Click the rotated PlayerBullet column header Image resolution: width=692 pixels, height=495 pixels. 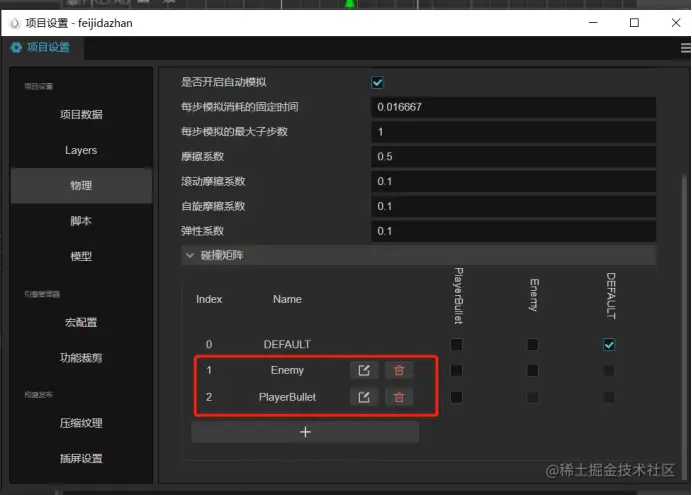tap(459, 296)
